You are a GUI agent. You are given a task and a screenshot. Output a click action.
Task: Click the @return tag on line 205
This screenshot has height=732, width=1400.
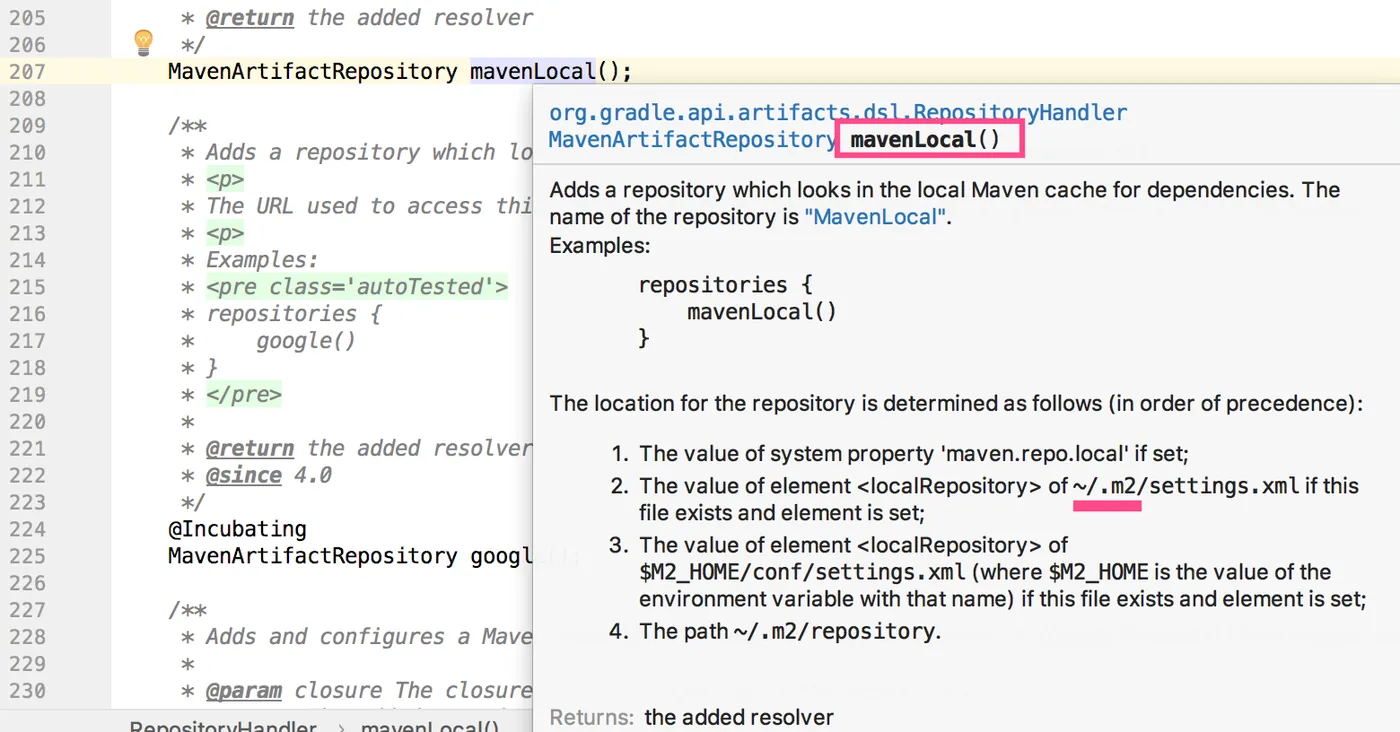250,18
